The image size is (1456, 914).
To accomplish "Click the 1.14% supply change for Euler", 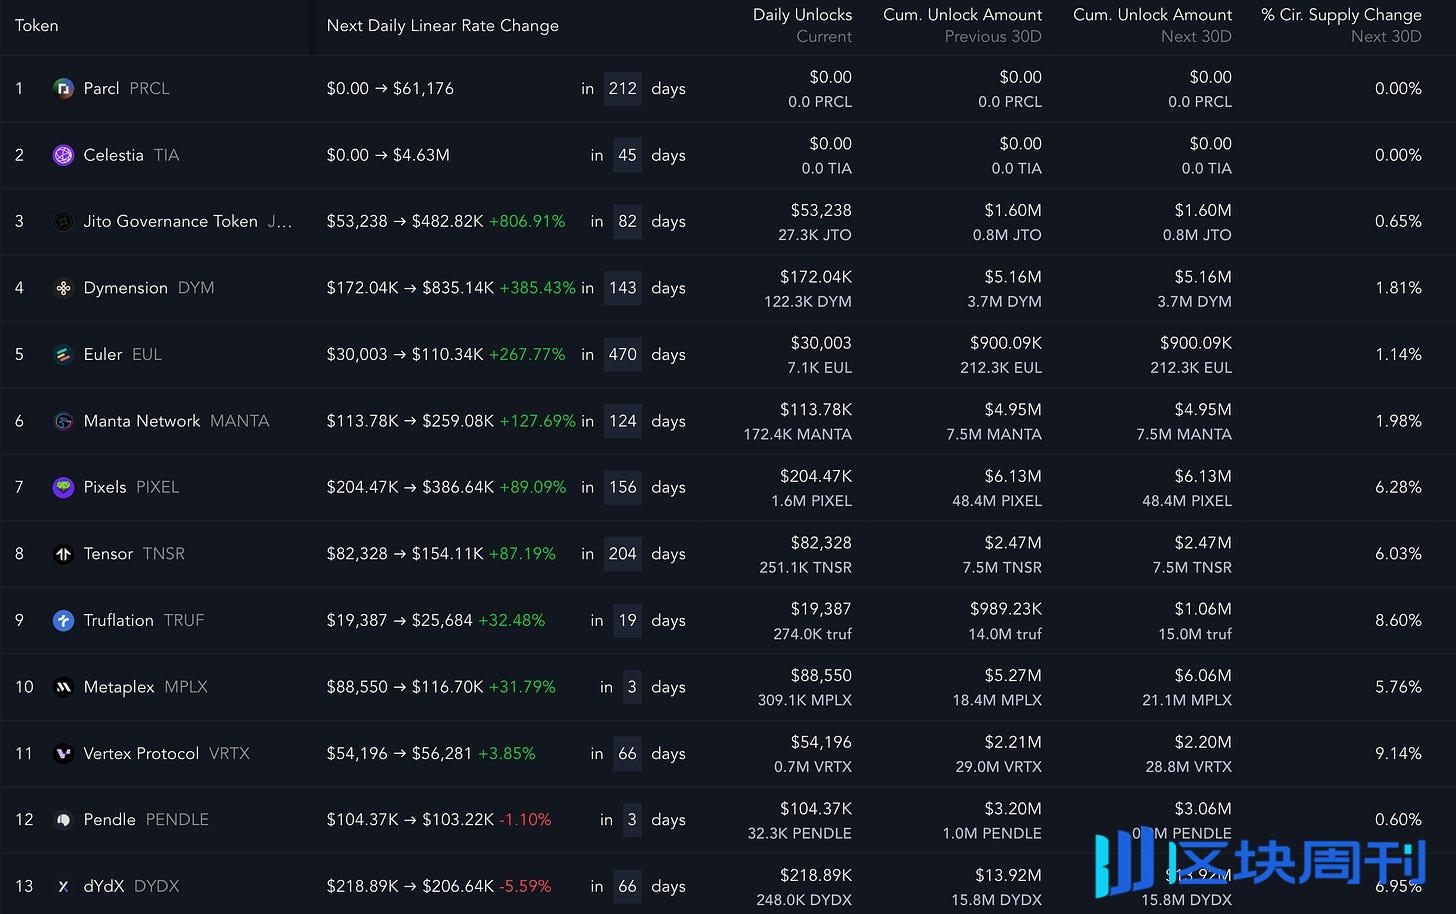I will pos(1398,355).
